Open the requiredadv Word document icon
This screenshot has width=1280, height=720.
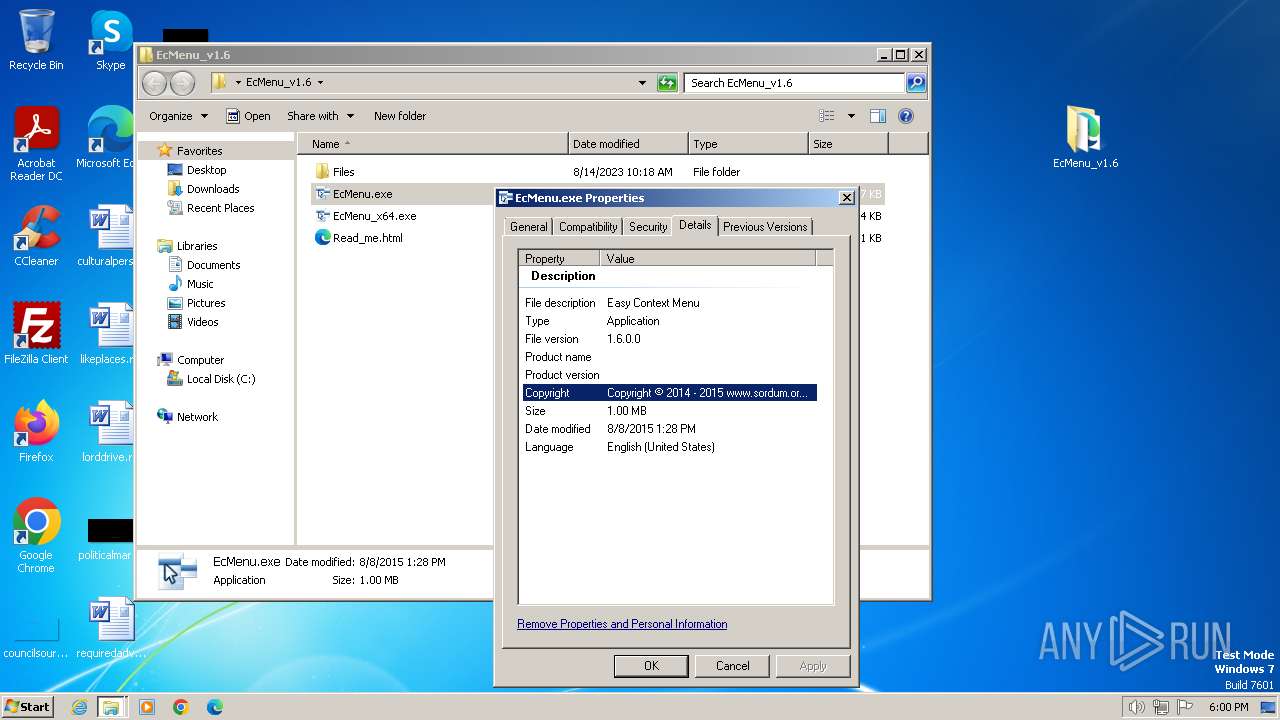[x=110, y=627]
